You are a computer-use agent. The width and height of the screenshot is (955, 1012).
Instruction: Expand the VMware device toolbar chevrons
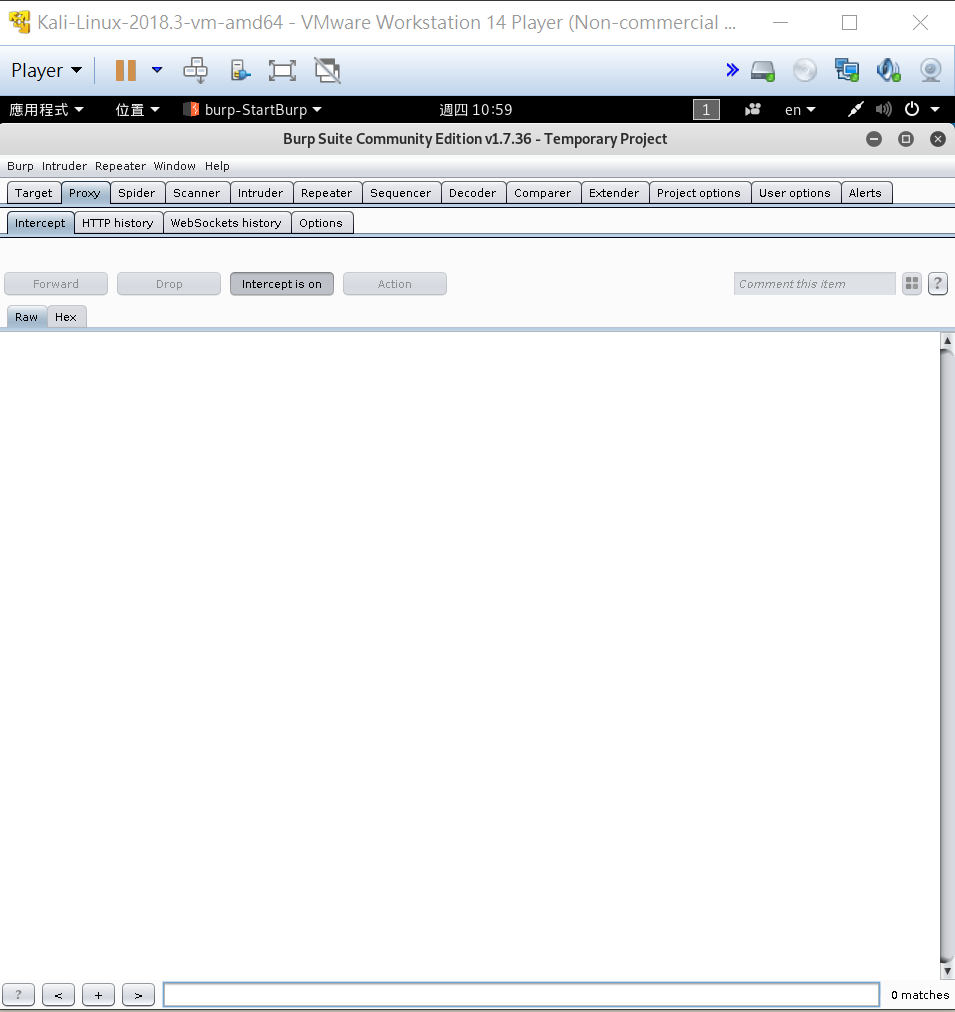[732, 70]
